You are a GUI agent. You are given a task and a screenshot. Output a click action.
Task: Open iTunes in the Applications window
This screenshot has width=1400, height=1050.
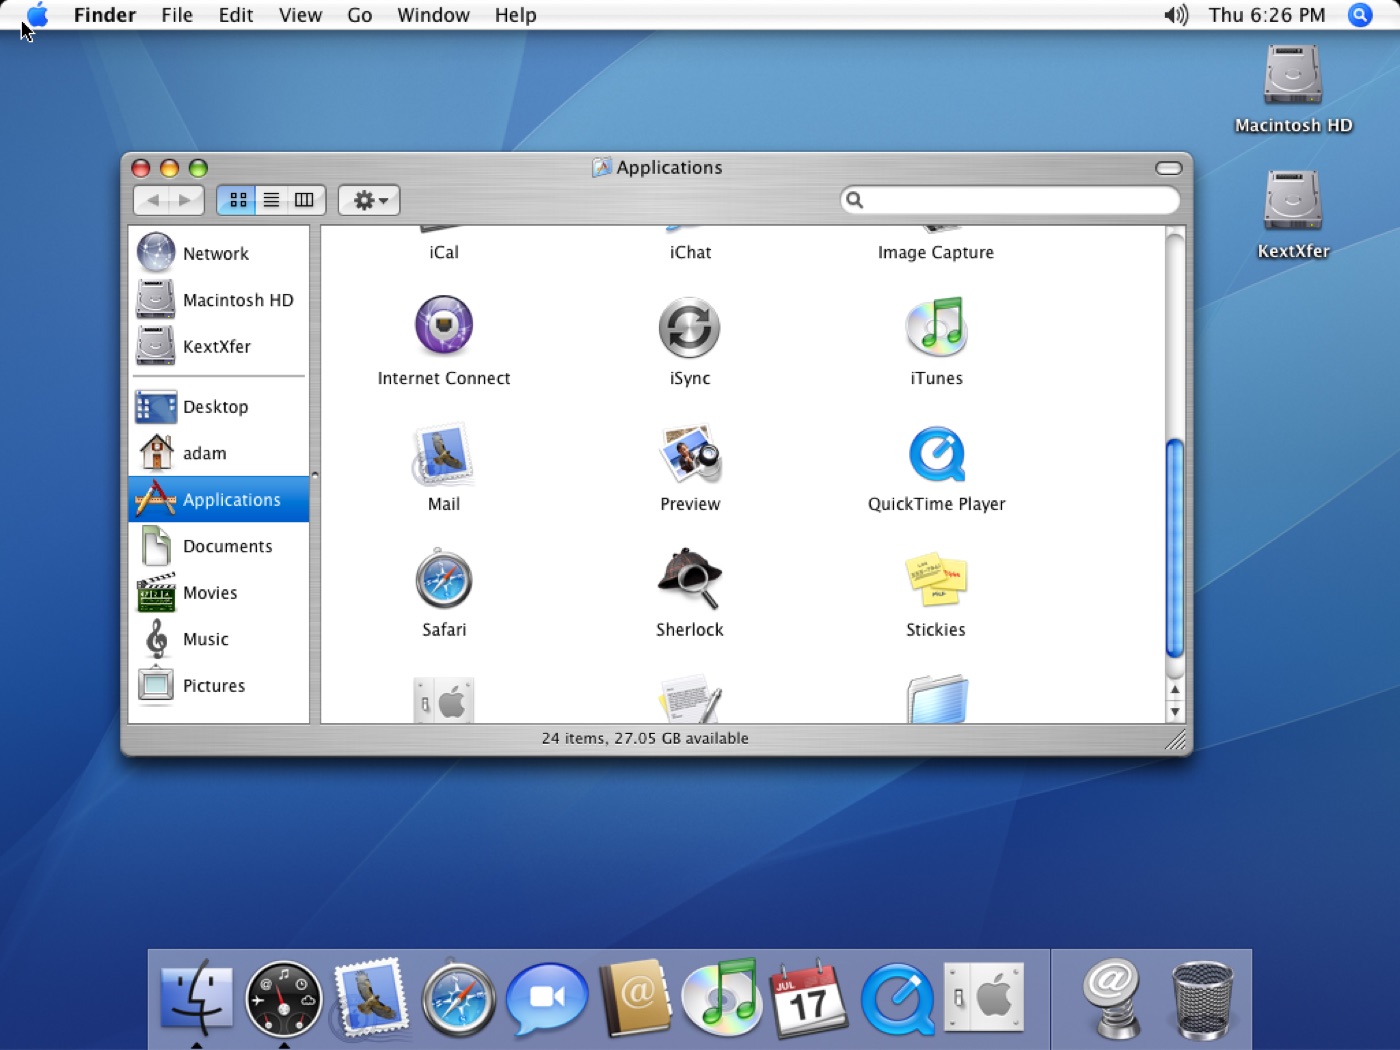[936, 327]
